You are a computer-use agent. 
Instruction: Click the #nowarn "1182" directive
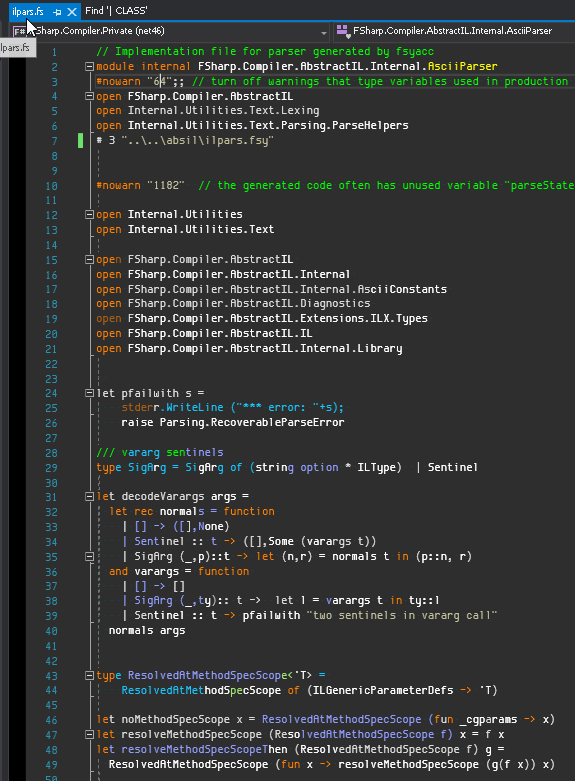[140, 185]
